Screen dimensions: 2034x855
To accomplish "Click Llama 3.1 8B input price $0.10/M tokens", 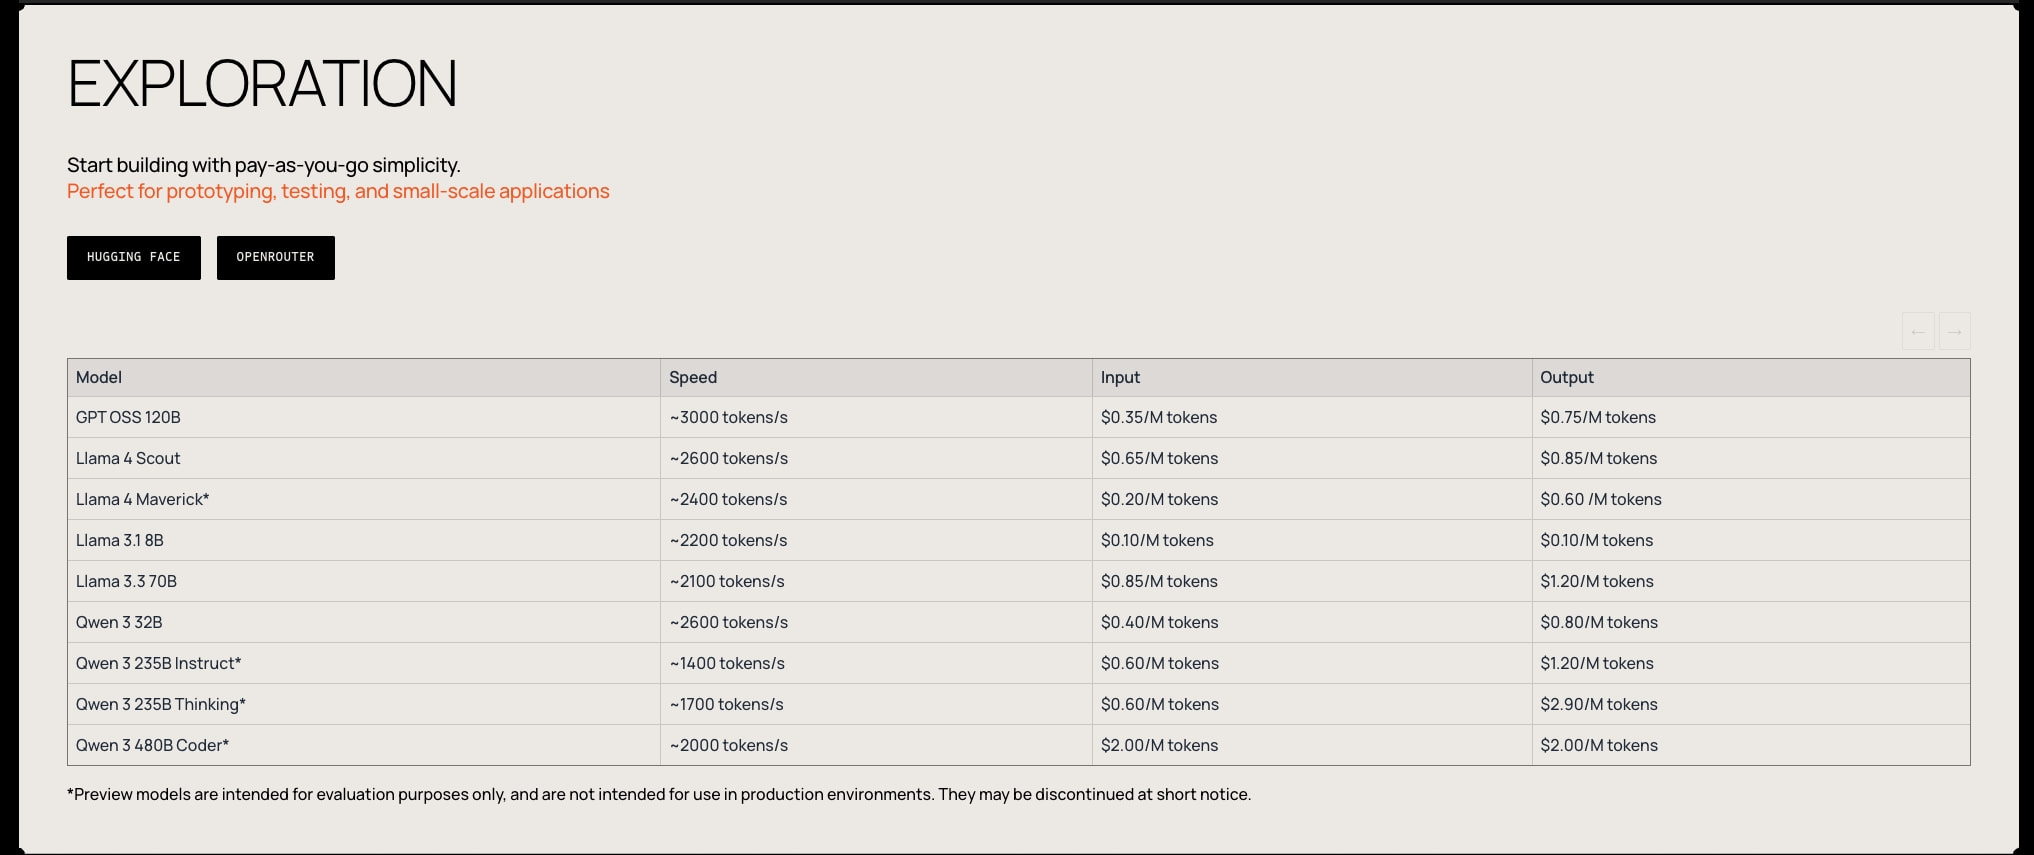I will 1157,541.
